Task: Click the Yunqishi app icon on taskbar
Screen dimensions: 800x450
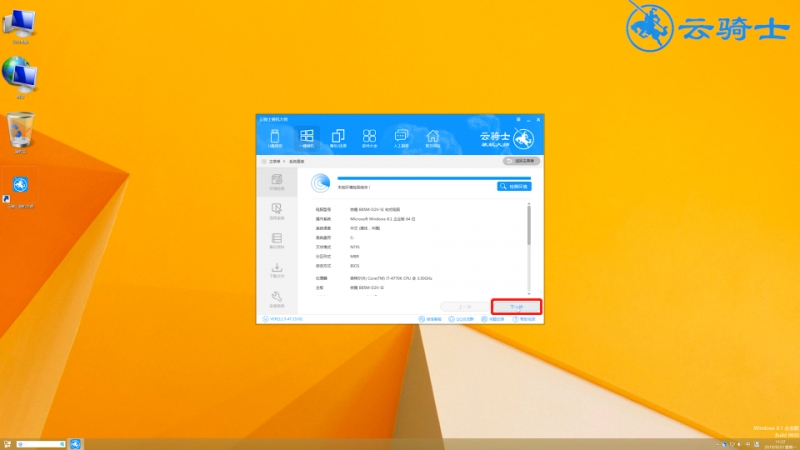Action: tap(76, 444)
